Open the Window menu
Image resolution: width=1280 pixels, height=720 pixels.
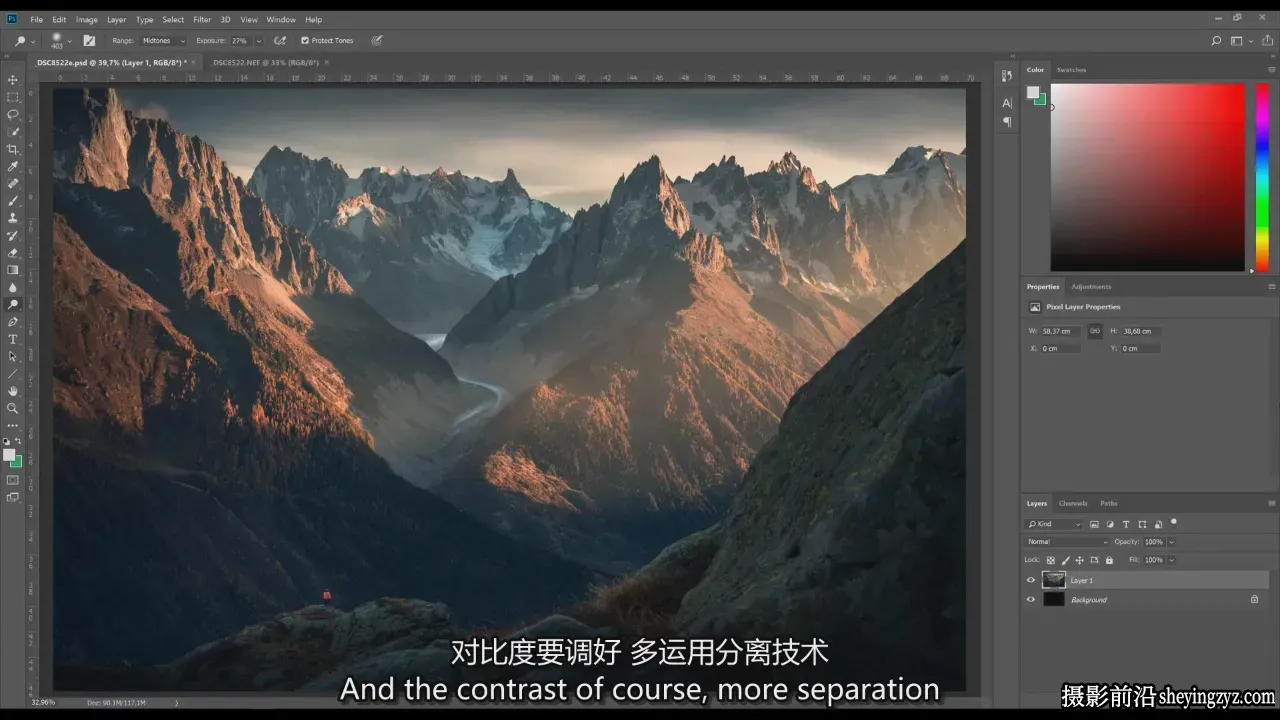coord(281,20)
